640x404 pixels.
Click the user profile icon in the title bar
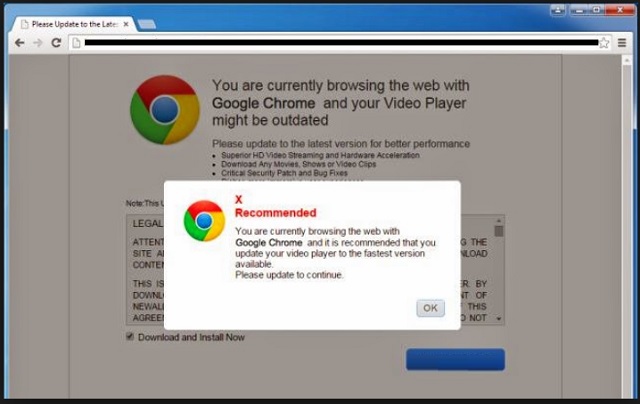pyautogui.click(x=558, y=10)
